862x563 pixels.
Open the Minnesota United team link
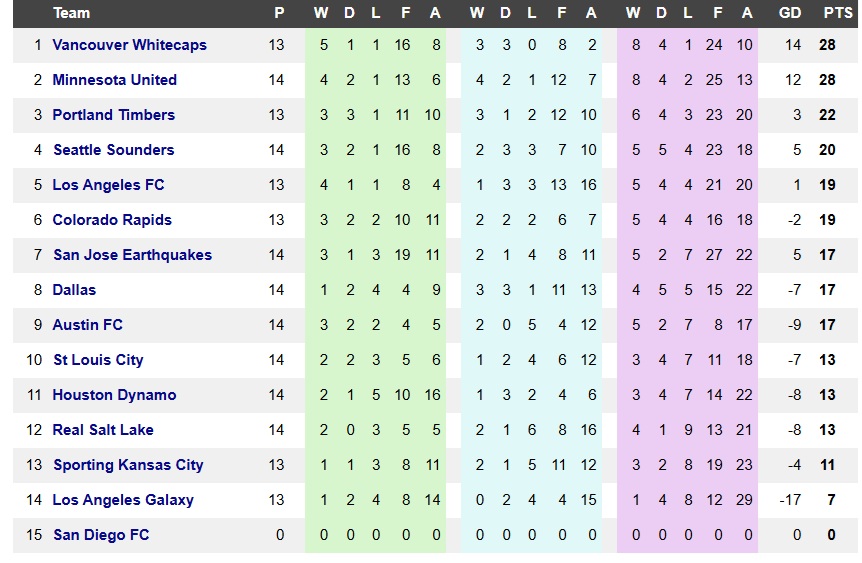[x=114, y=80]
